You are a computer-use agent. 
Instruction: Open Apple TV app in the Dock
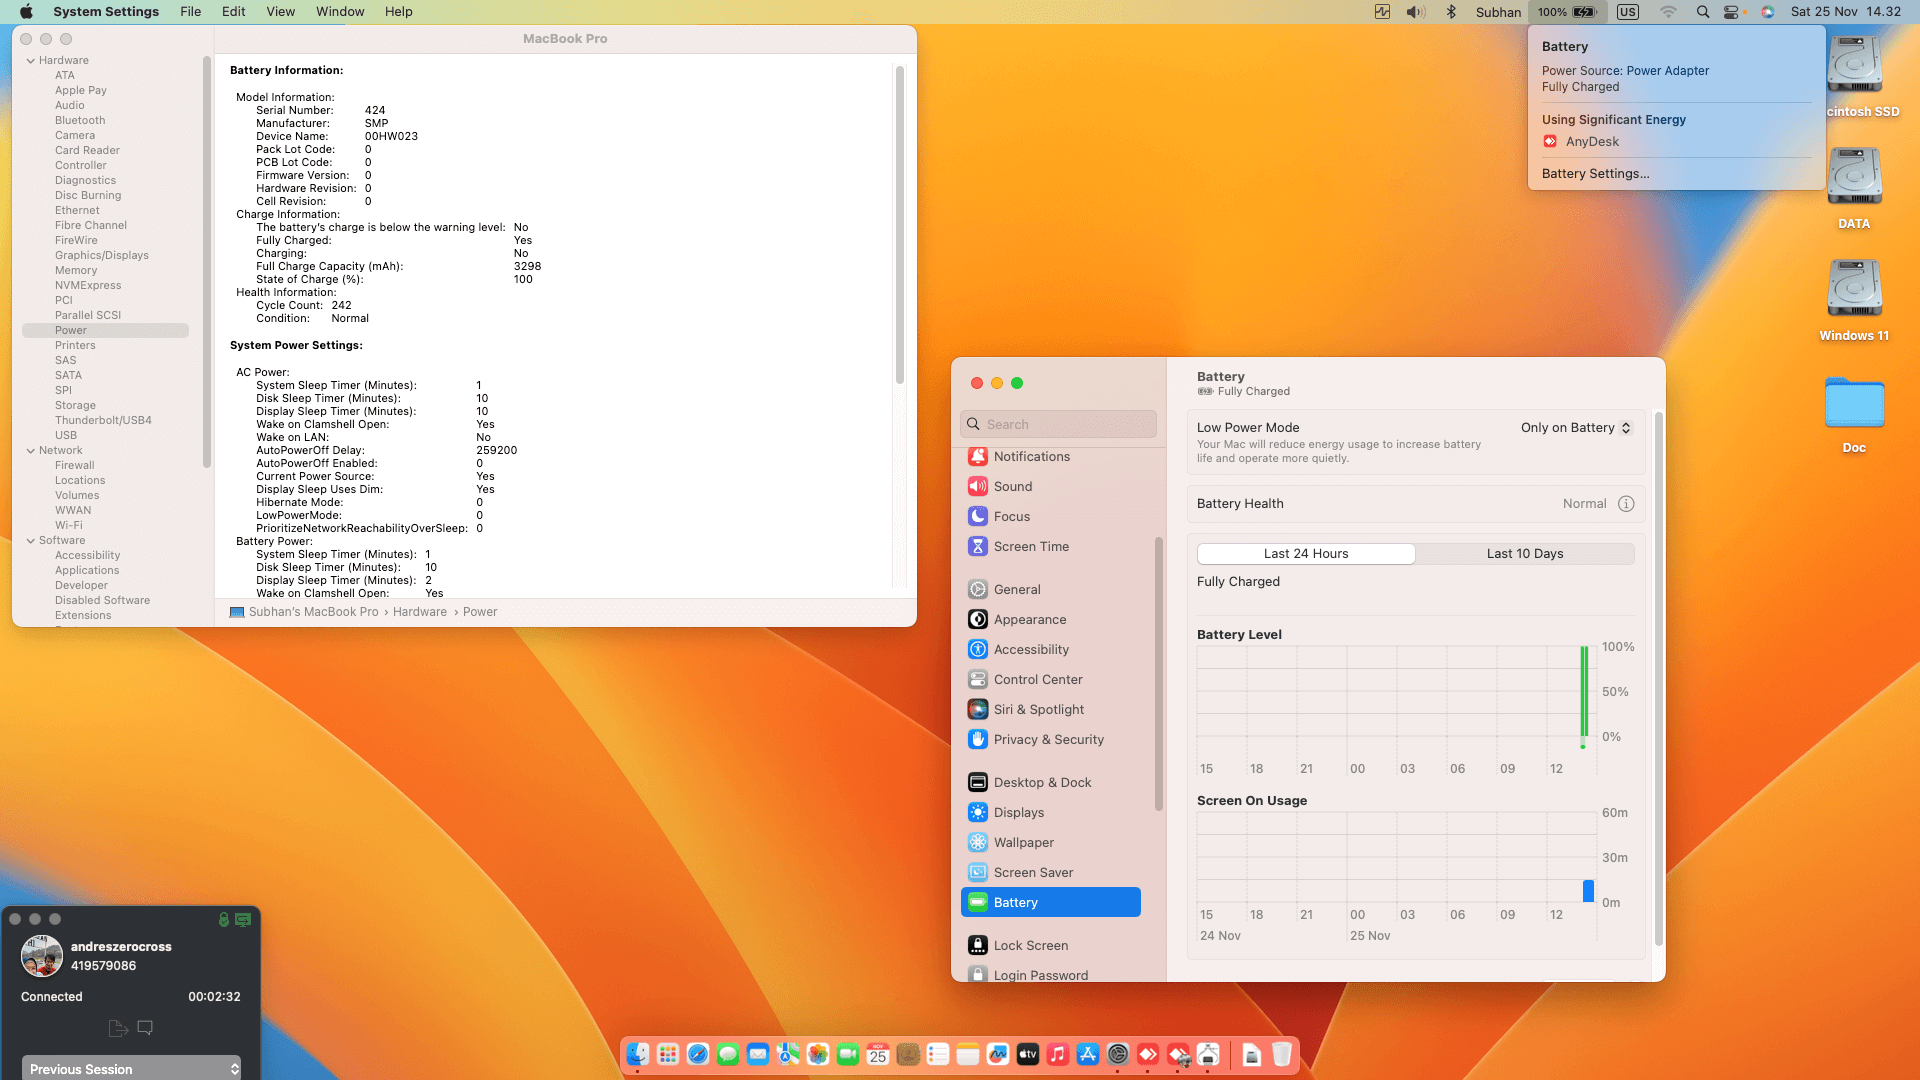pos(1028,1054)
